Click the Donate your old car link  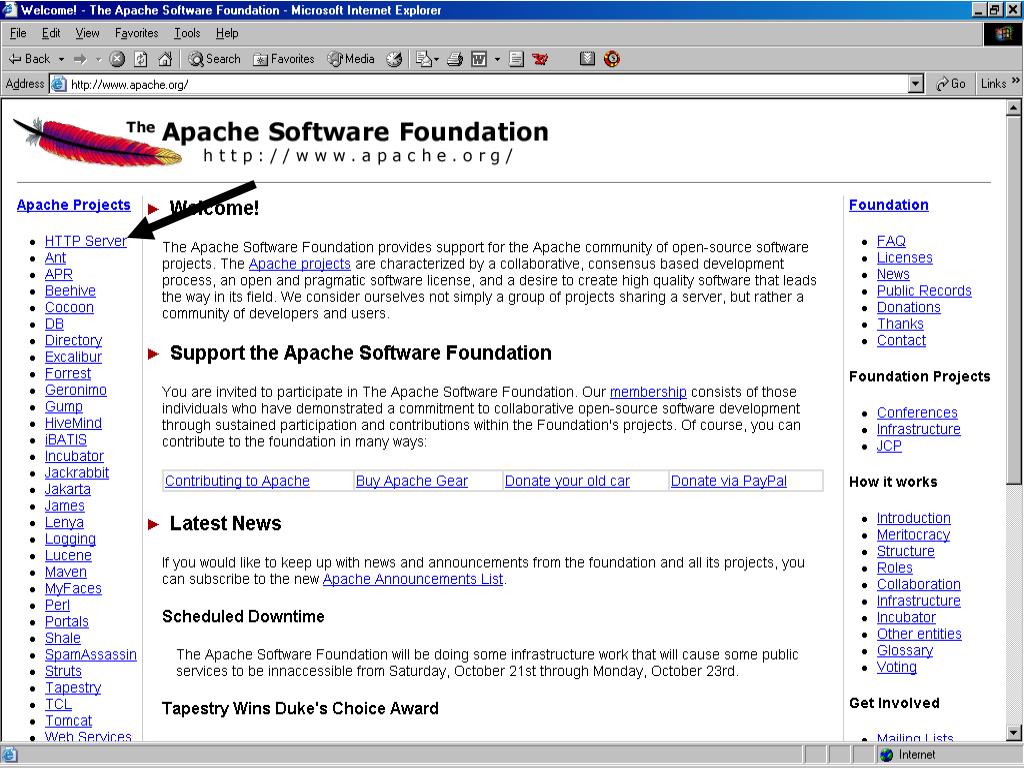pyautogui.click(x=567, y=481)
